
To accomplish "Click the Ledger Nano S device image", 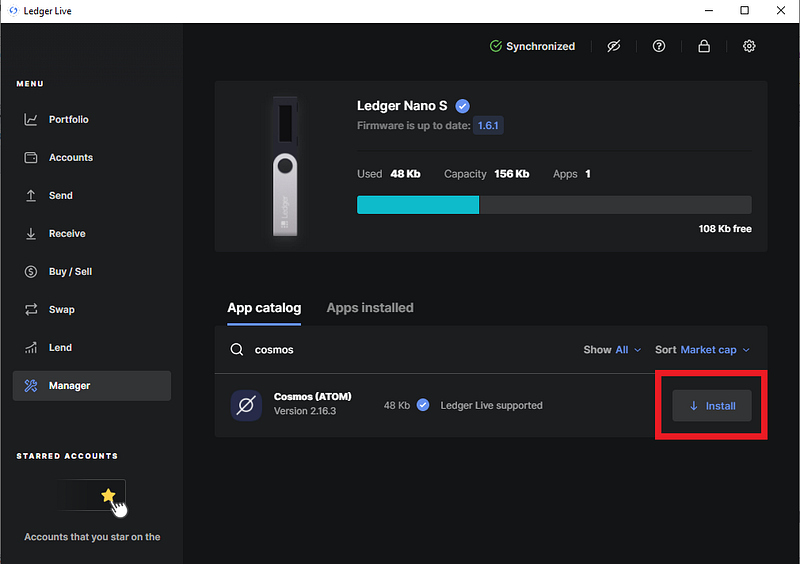I will pyautogui.click(x=285, y=166).
